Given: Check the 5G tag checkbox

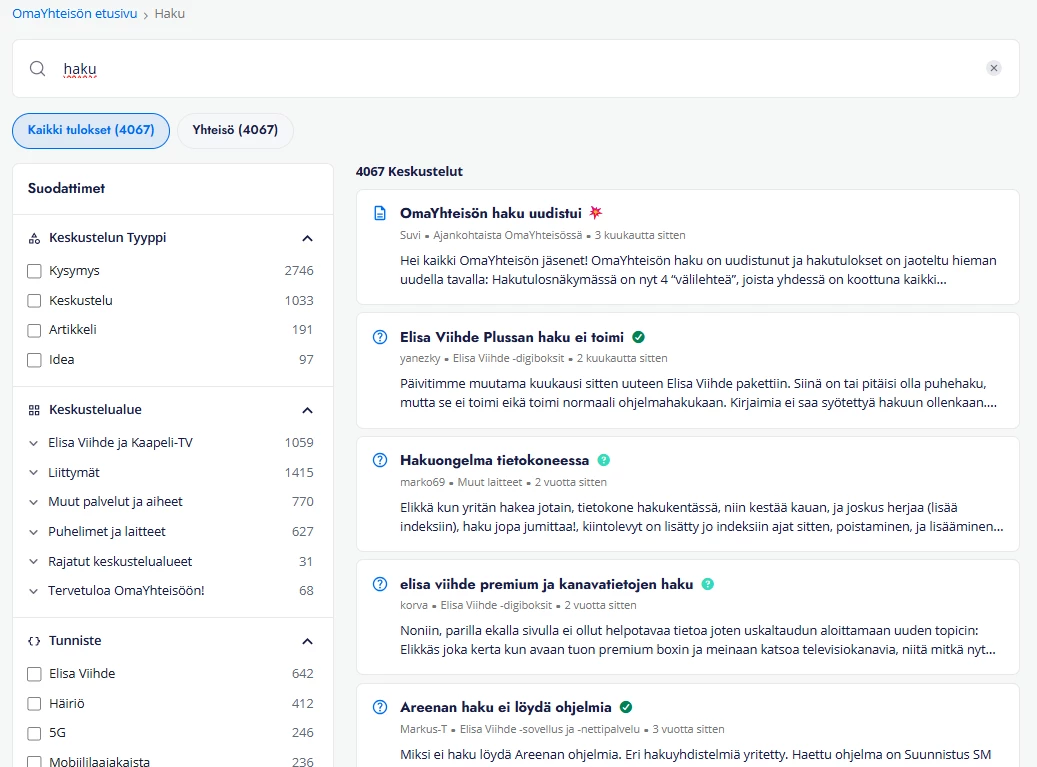Looking at the screenshot, I should point(34,733).
